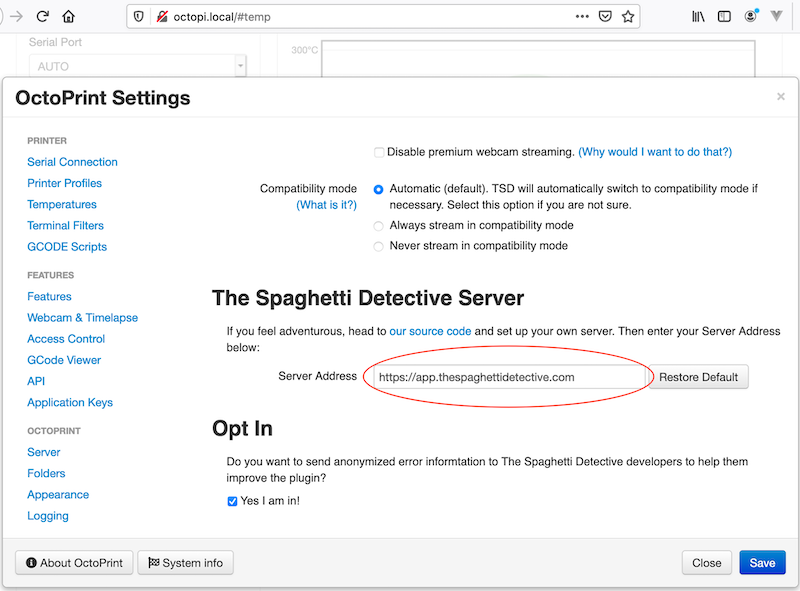
Task: Select Never stream in compatibility mode
Action: tap(379, 246)
